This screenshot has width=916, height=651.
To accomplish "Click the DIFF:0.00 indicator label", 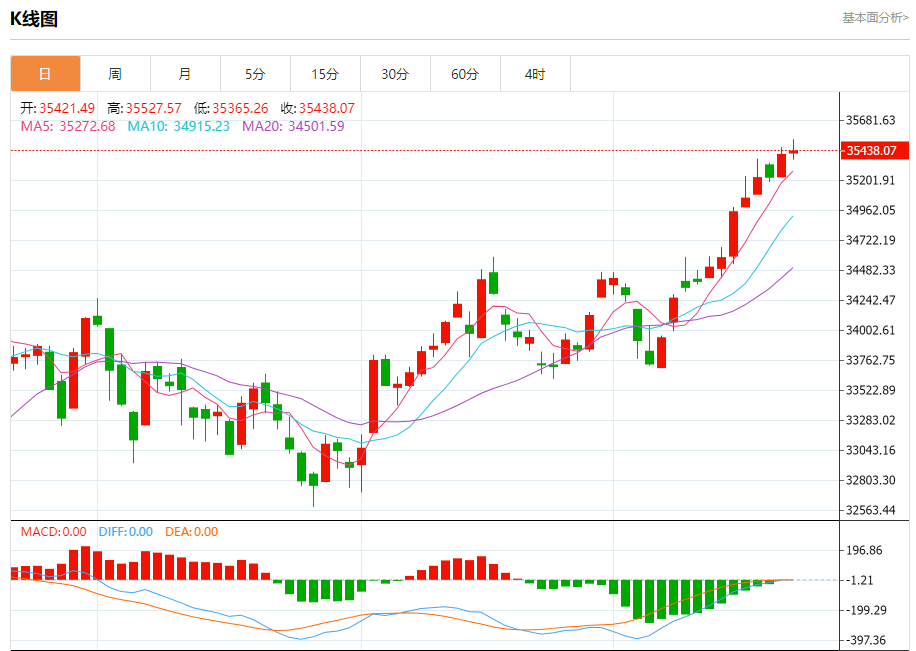I will [x=126, y=532].
